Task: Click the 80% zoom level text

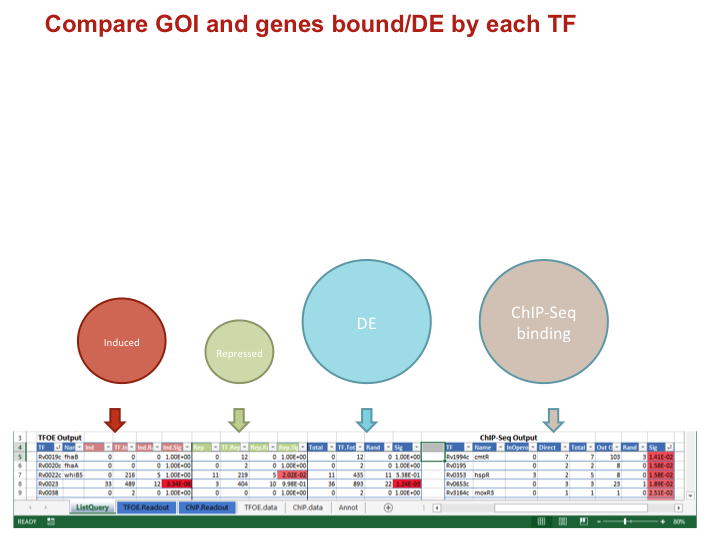Action: [680, 521]
